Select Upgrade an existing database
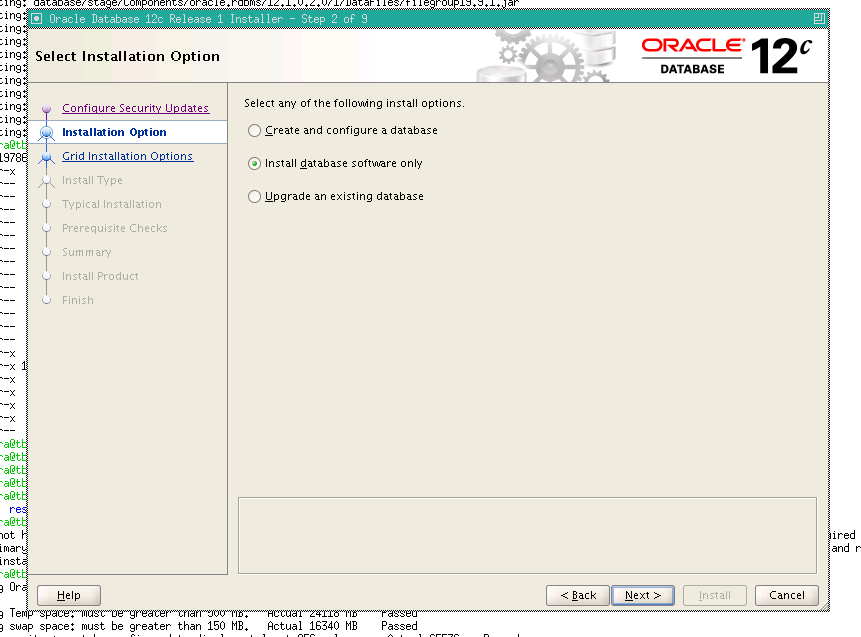Screen dimensions: 861x637 pos(254,196)
